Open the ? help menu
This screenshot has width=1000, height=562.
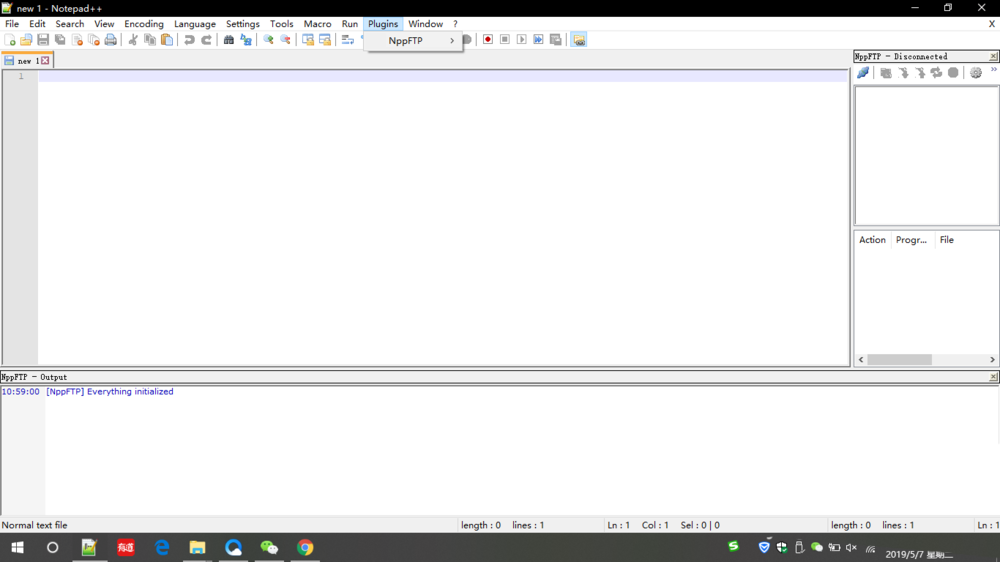(455, 24)
